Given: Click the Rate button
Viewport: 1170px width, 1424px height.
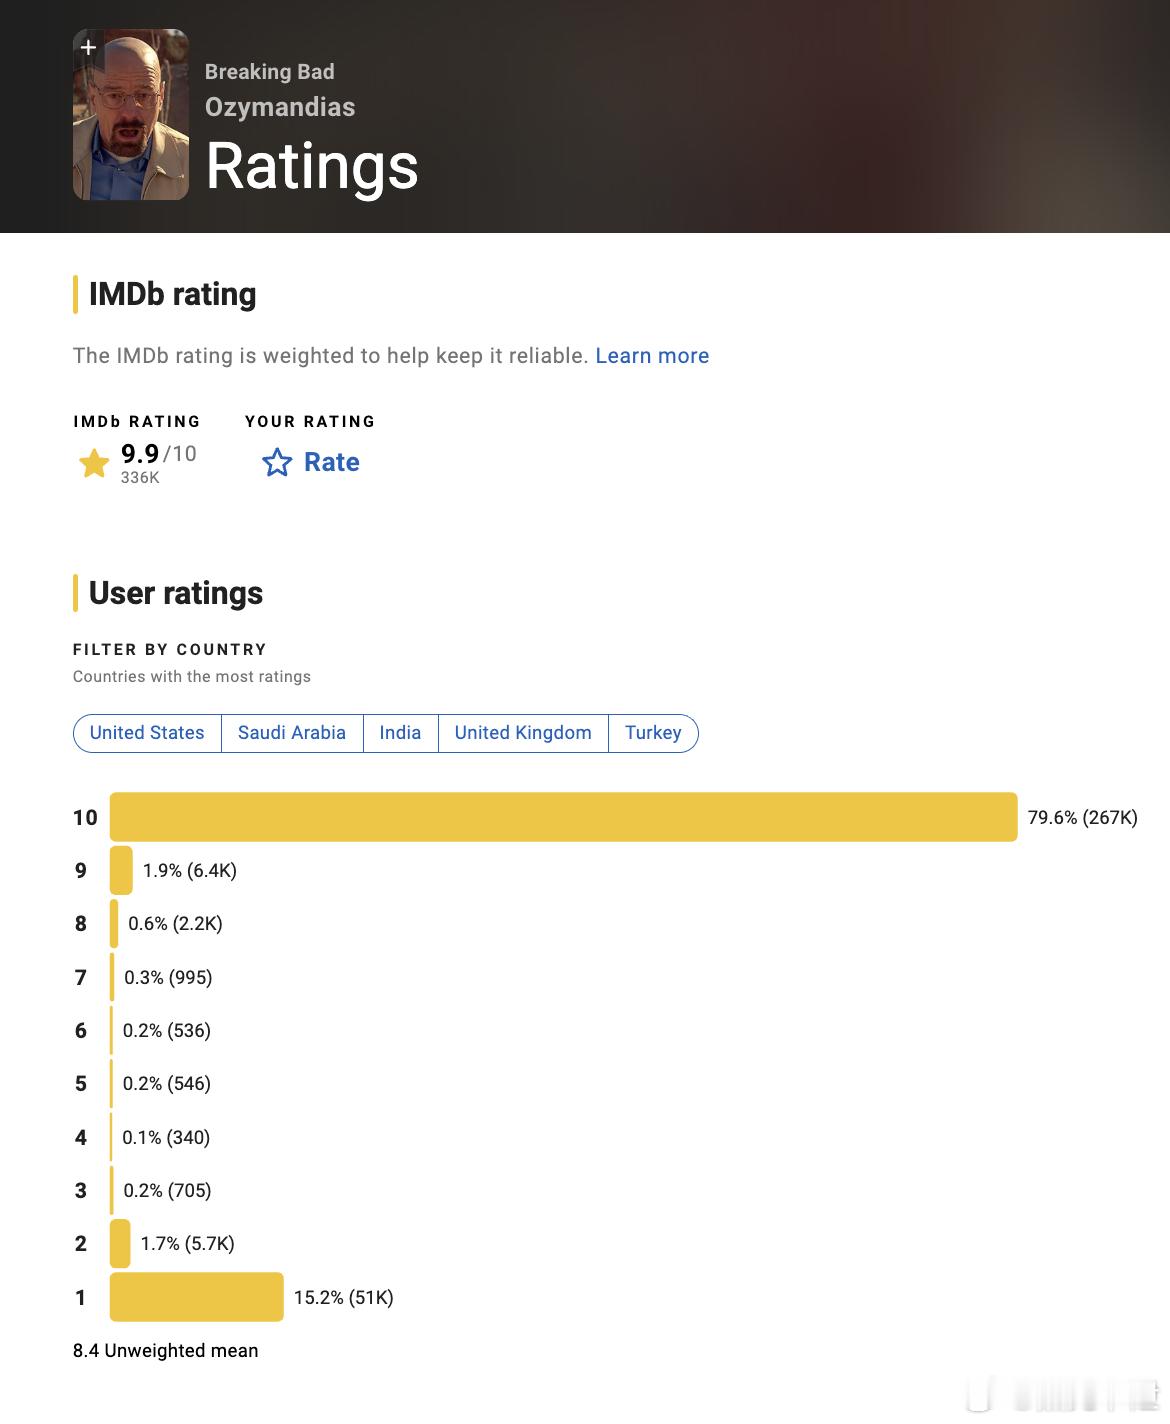Looking at the screenshot, I should coord(311,462).
